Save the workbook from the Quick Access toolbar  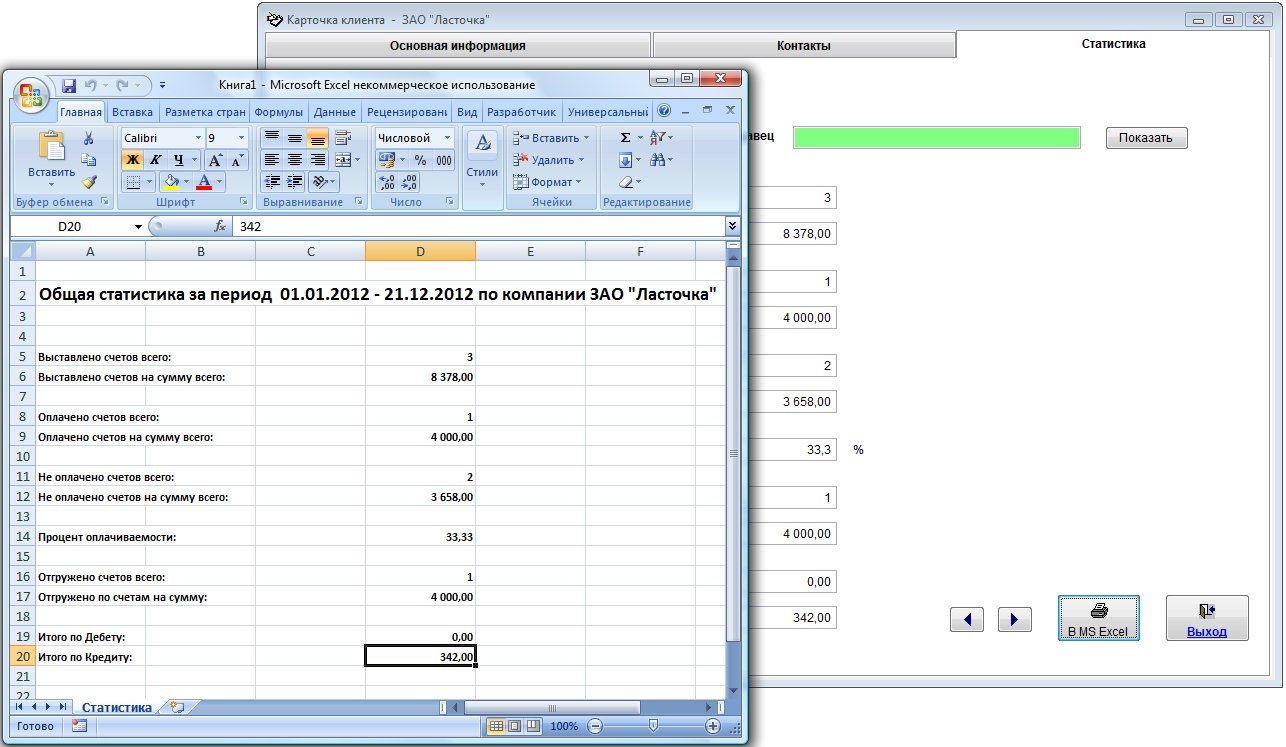coord(69,86)
